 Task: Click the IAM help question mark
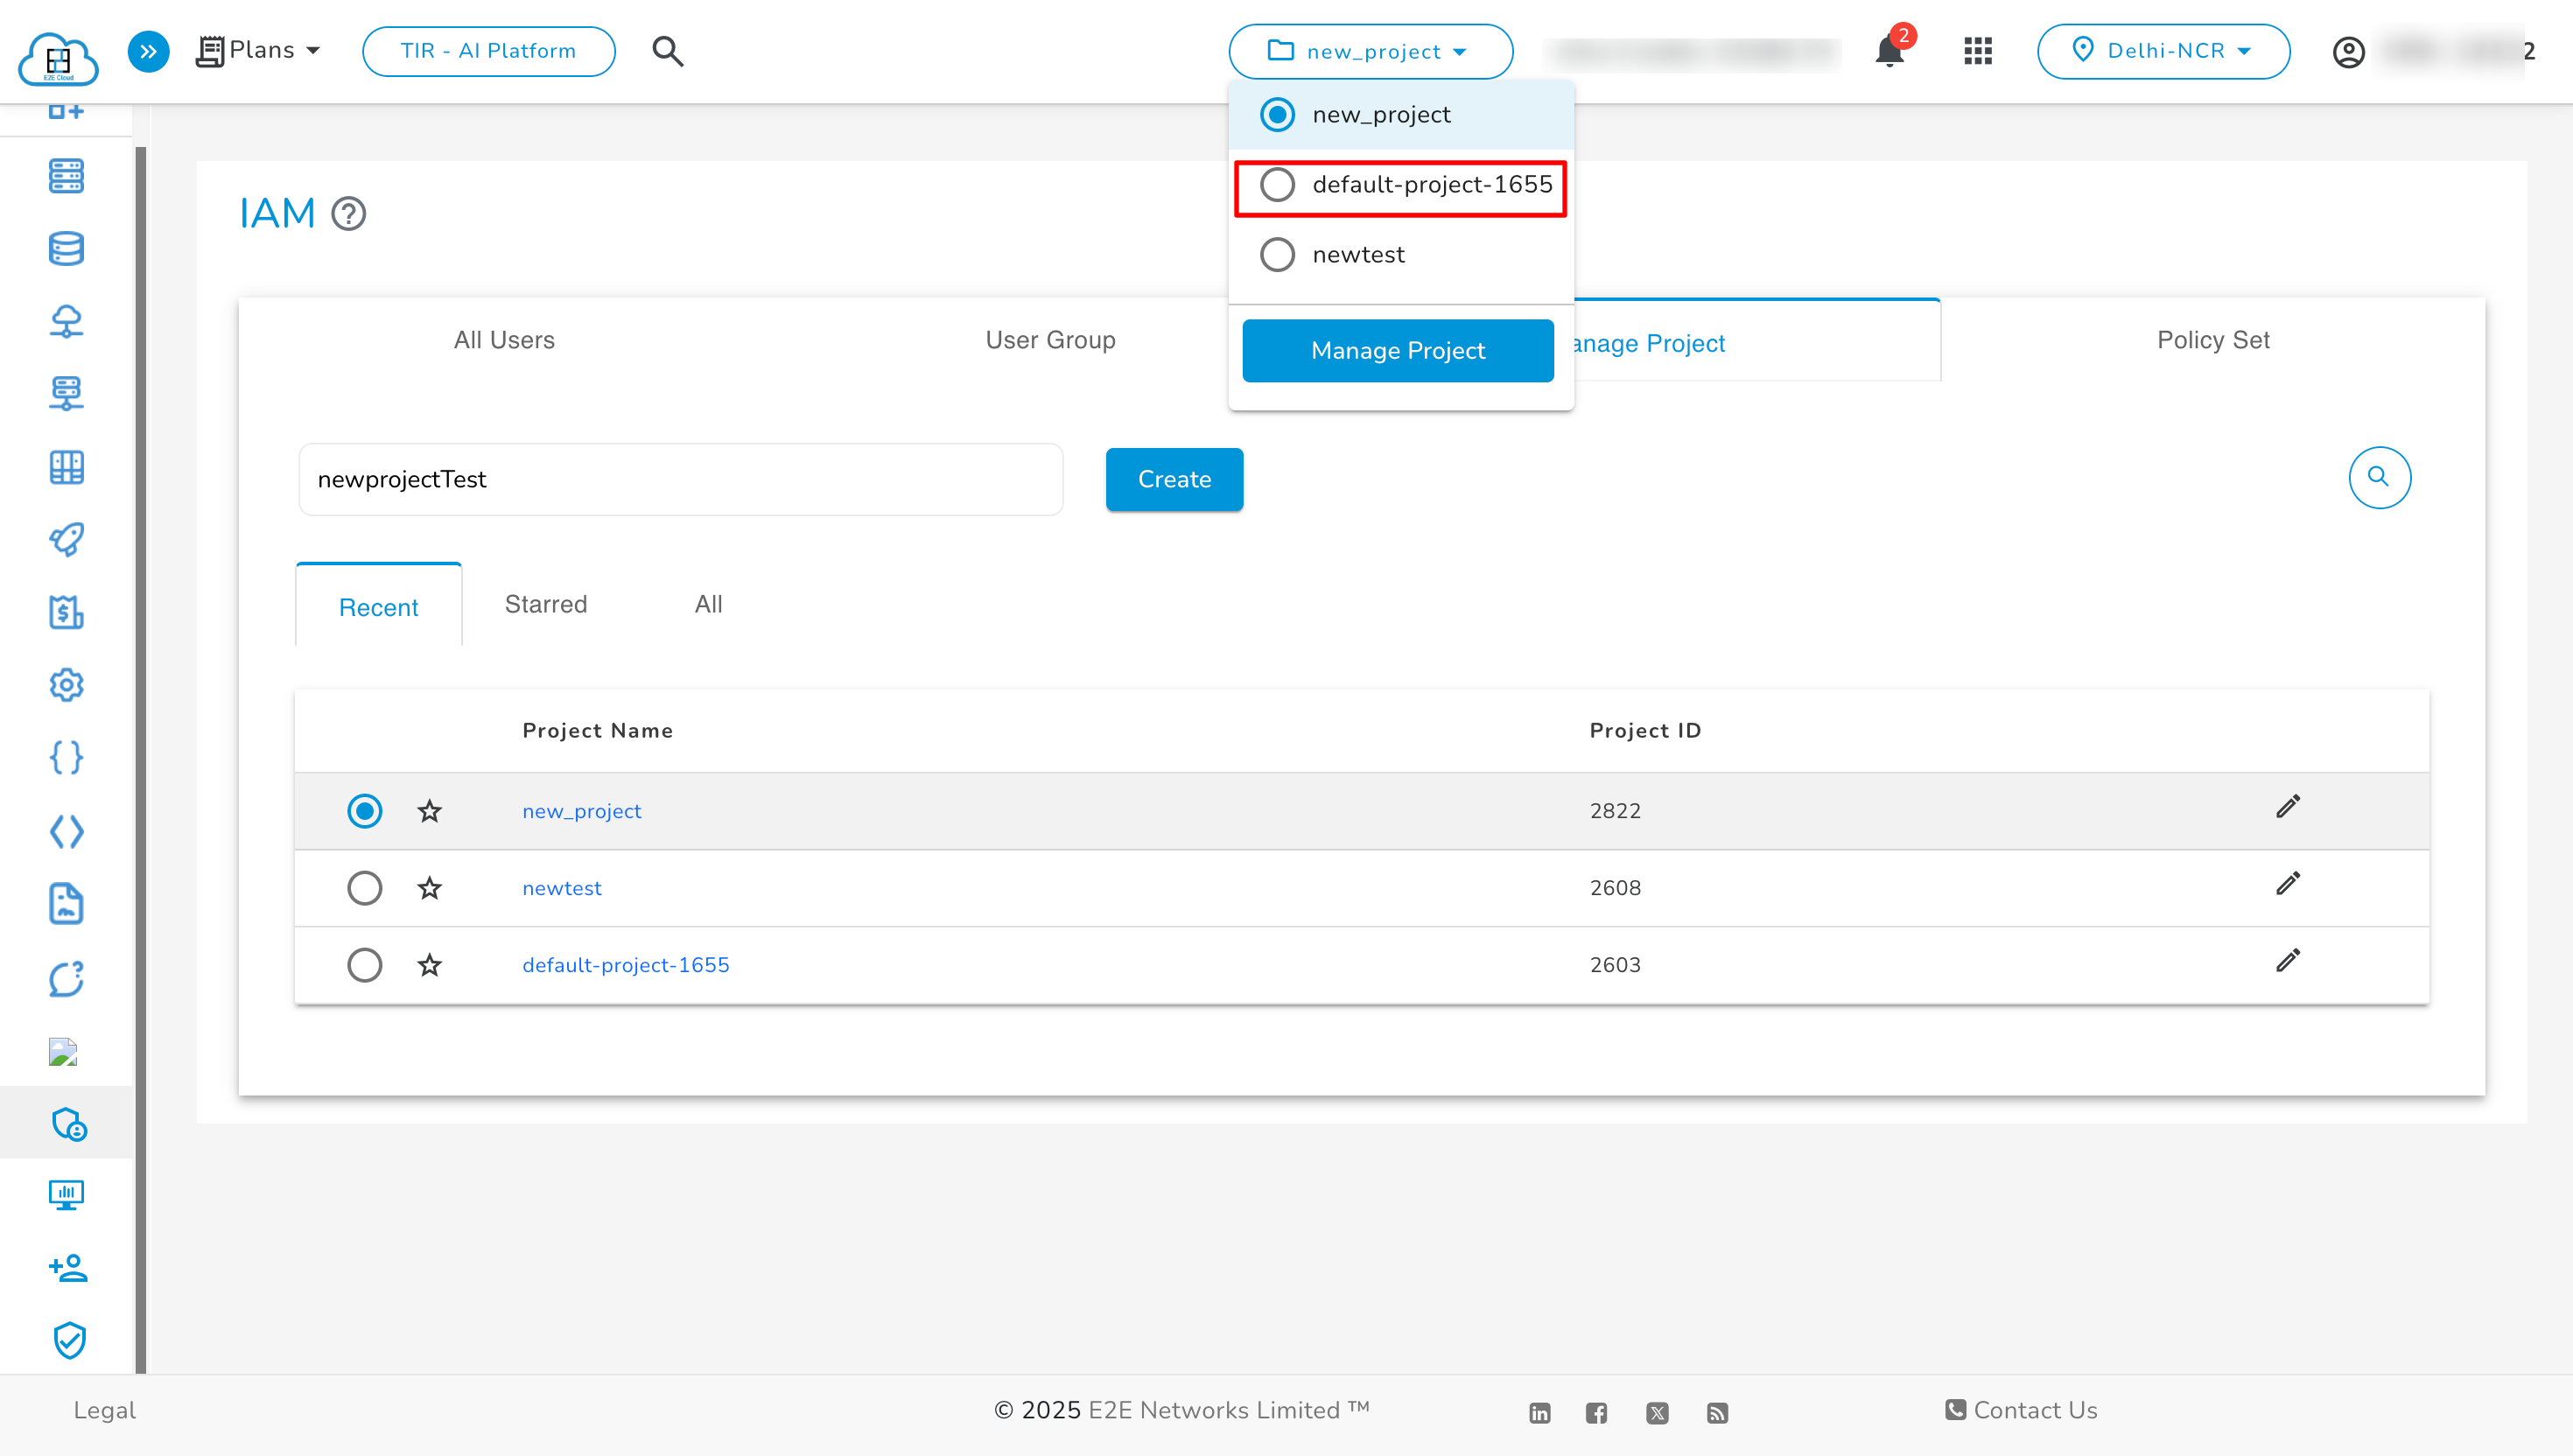[349, 214]
